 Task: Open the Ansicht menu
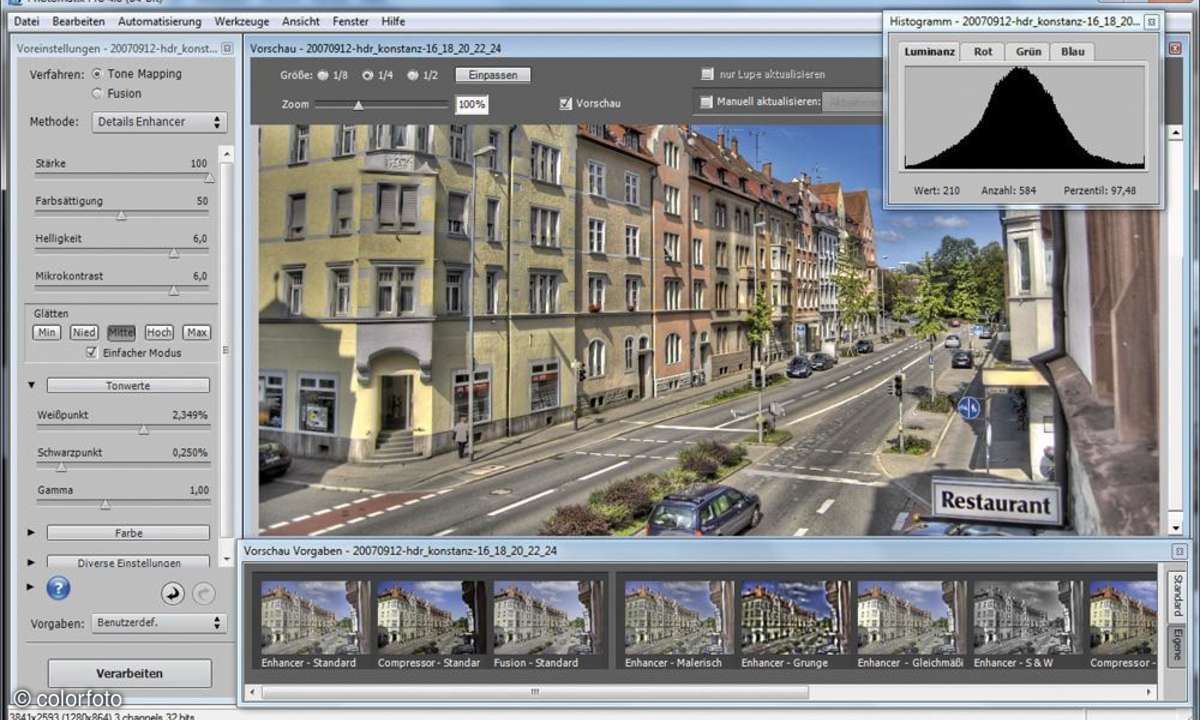coord(301,21)
